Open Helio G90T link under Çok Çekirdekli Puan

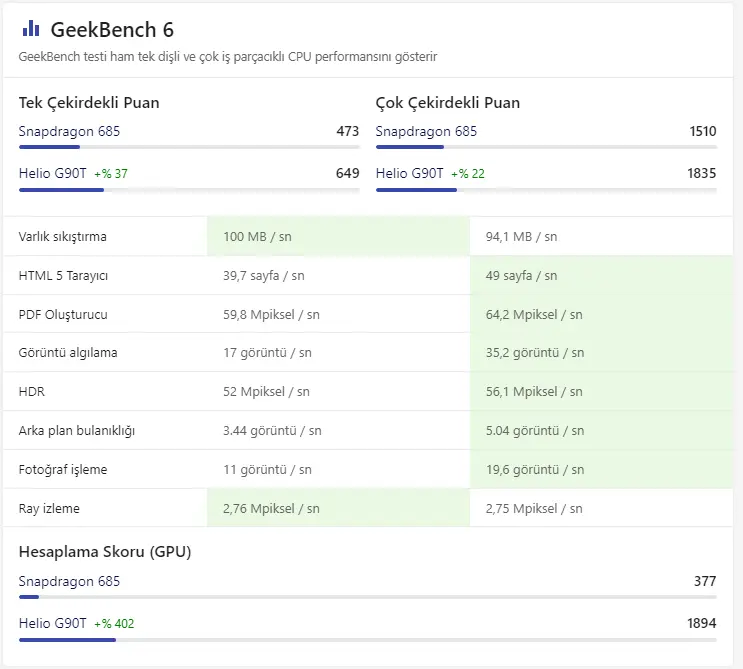pos(409,173)
